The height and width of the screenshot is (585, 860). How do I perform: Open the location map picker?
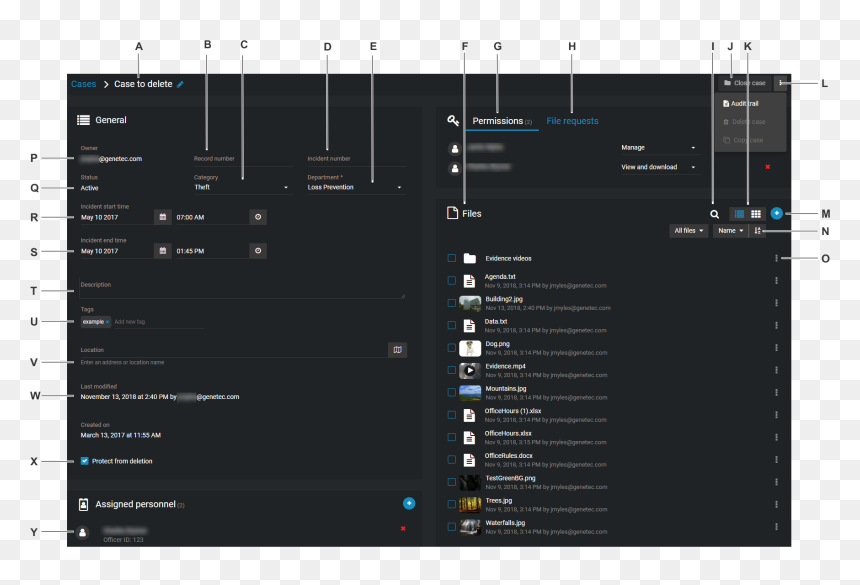pos(397,350)
